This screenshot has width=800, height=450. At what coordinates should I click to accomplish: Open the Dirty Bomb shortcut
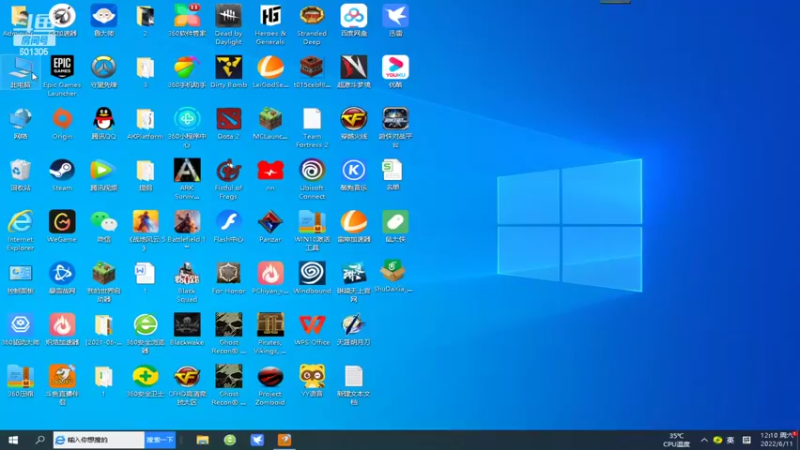tap(229, 67)
